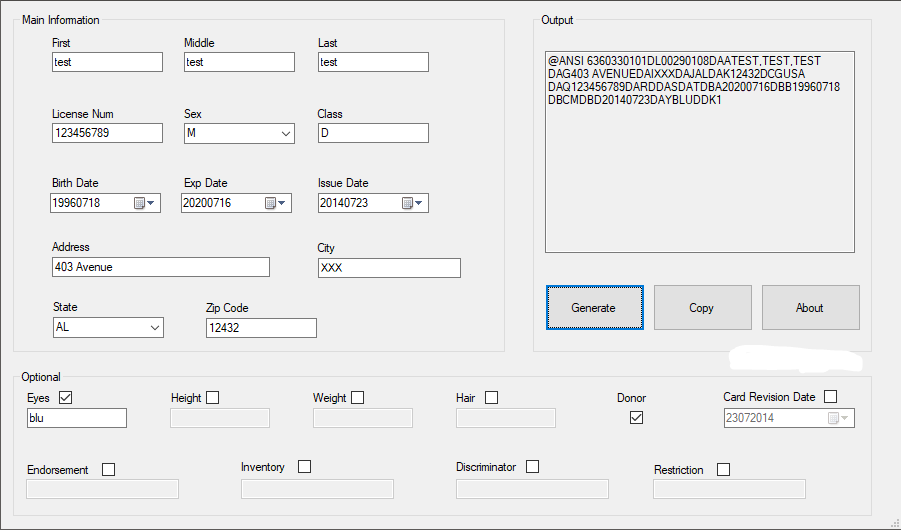Click the License Num field
This screenshot has height=530, width=901.
pos(107,133)
